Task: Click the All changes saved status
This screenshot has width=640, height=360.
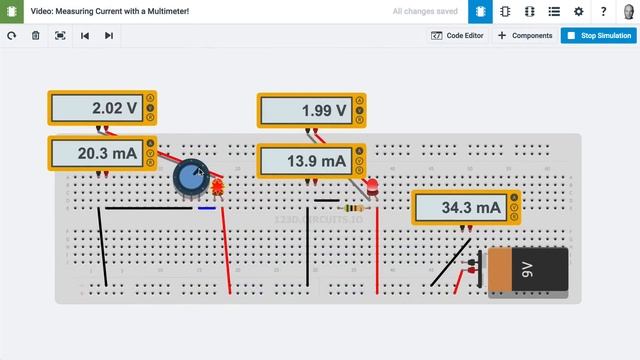Action: [x=425, y=11]
